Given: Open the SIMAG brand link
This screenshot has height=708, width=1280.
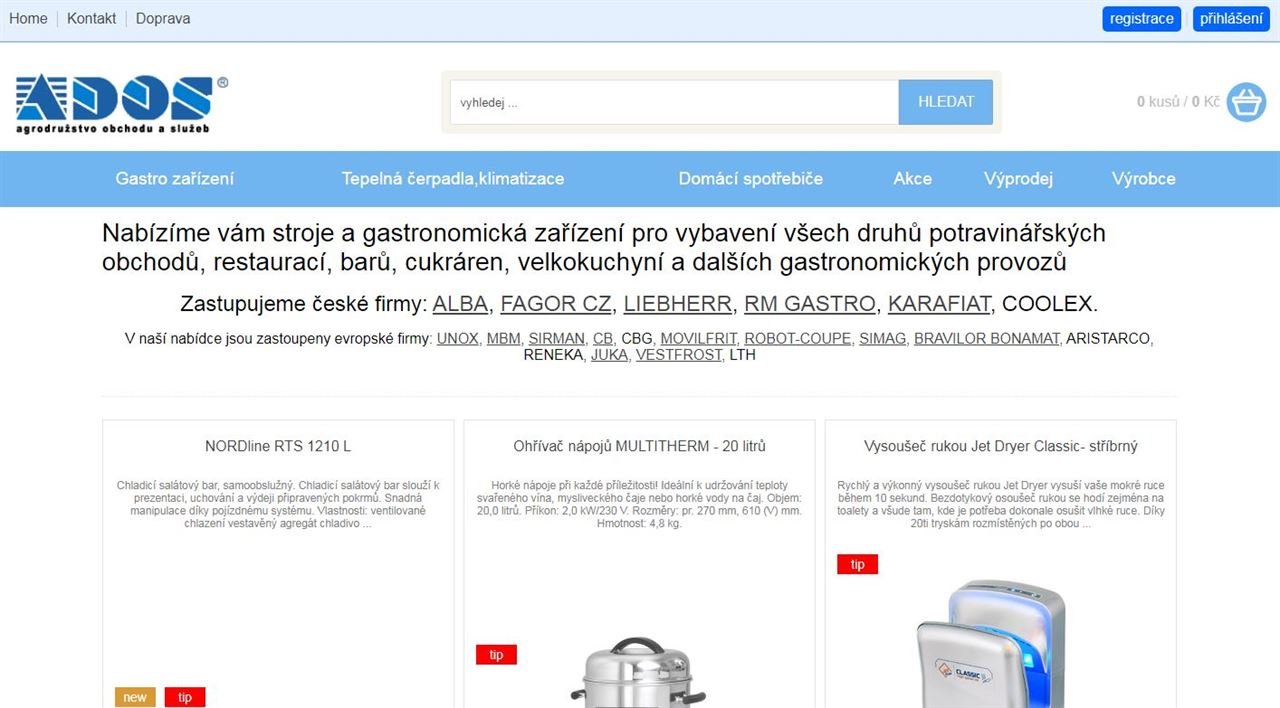Looking at the screenshot, I should tap(883, 339).
